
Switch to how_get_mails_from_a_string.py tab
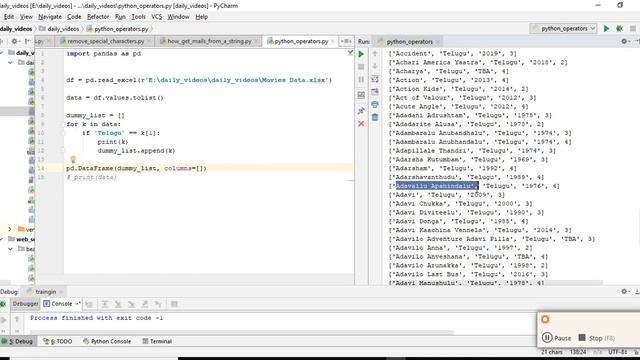209,41
